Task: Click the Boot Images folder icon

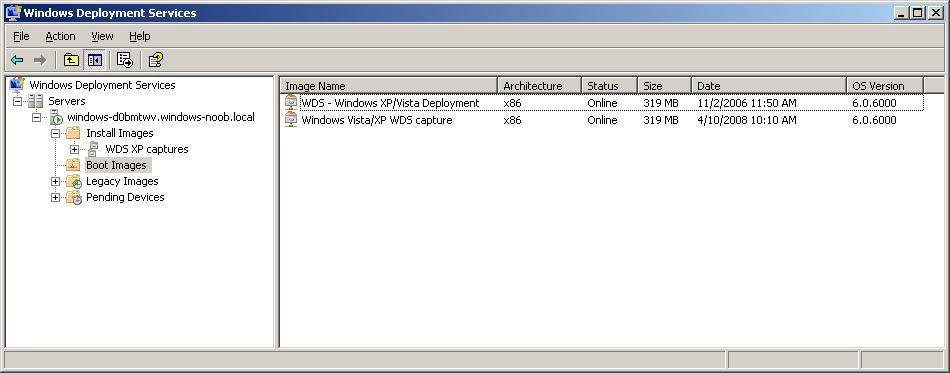Action: [x=73, y=165]
